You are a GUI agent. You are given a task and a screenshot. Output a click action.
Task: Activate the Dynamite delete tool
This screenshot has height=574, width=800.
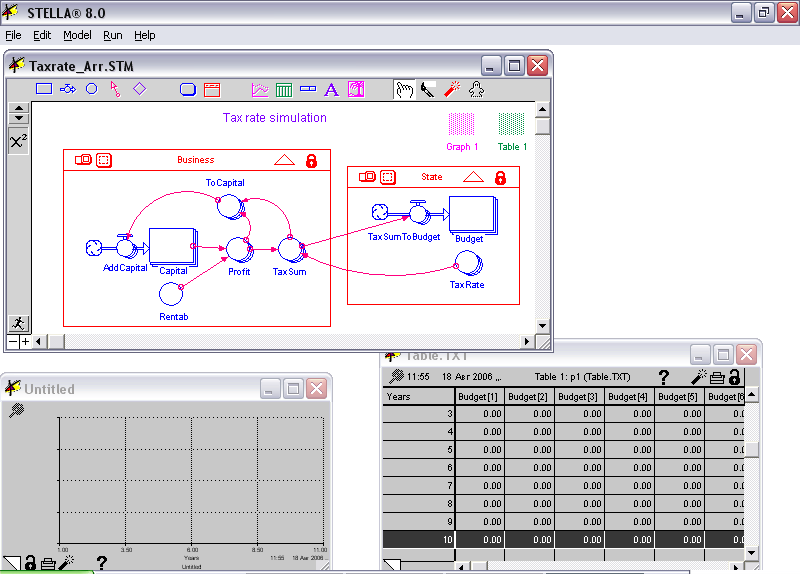[x=452, y=89]
